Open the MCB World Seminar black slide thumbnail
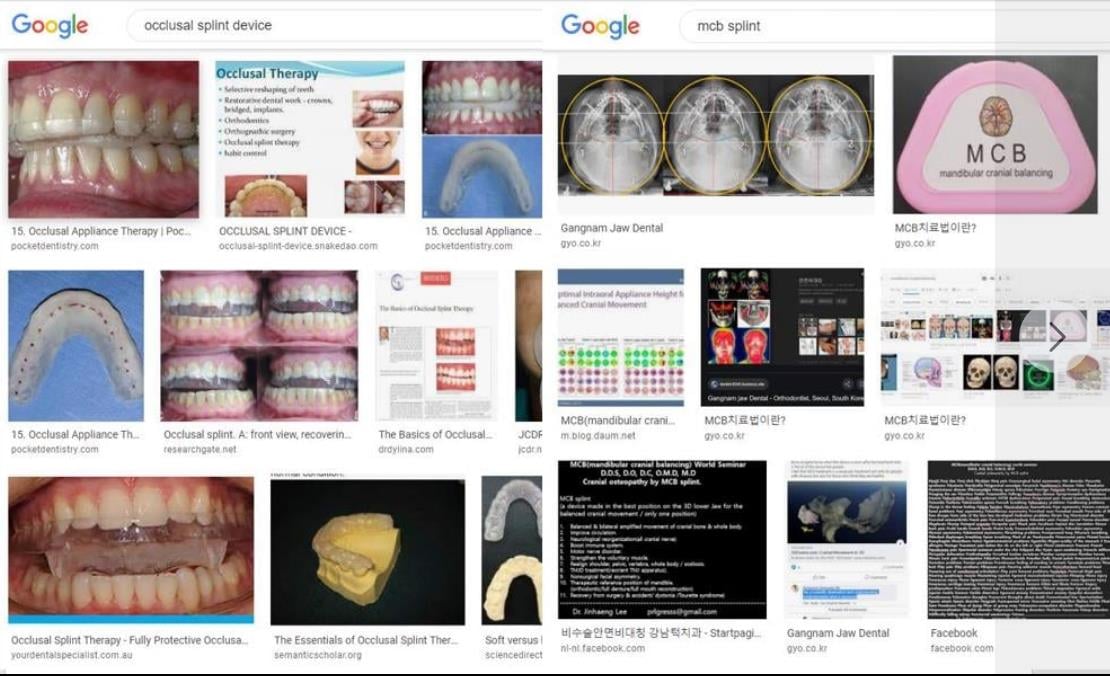 [662, 539]
